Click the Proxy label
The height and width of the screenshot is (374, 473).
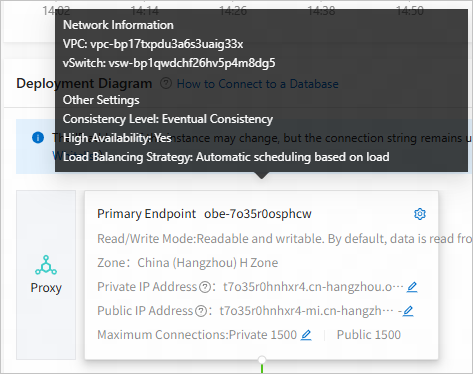(46, 288)
